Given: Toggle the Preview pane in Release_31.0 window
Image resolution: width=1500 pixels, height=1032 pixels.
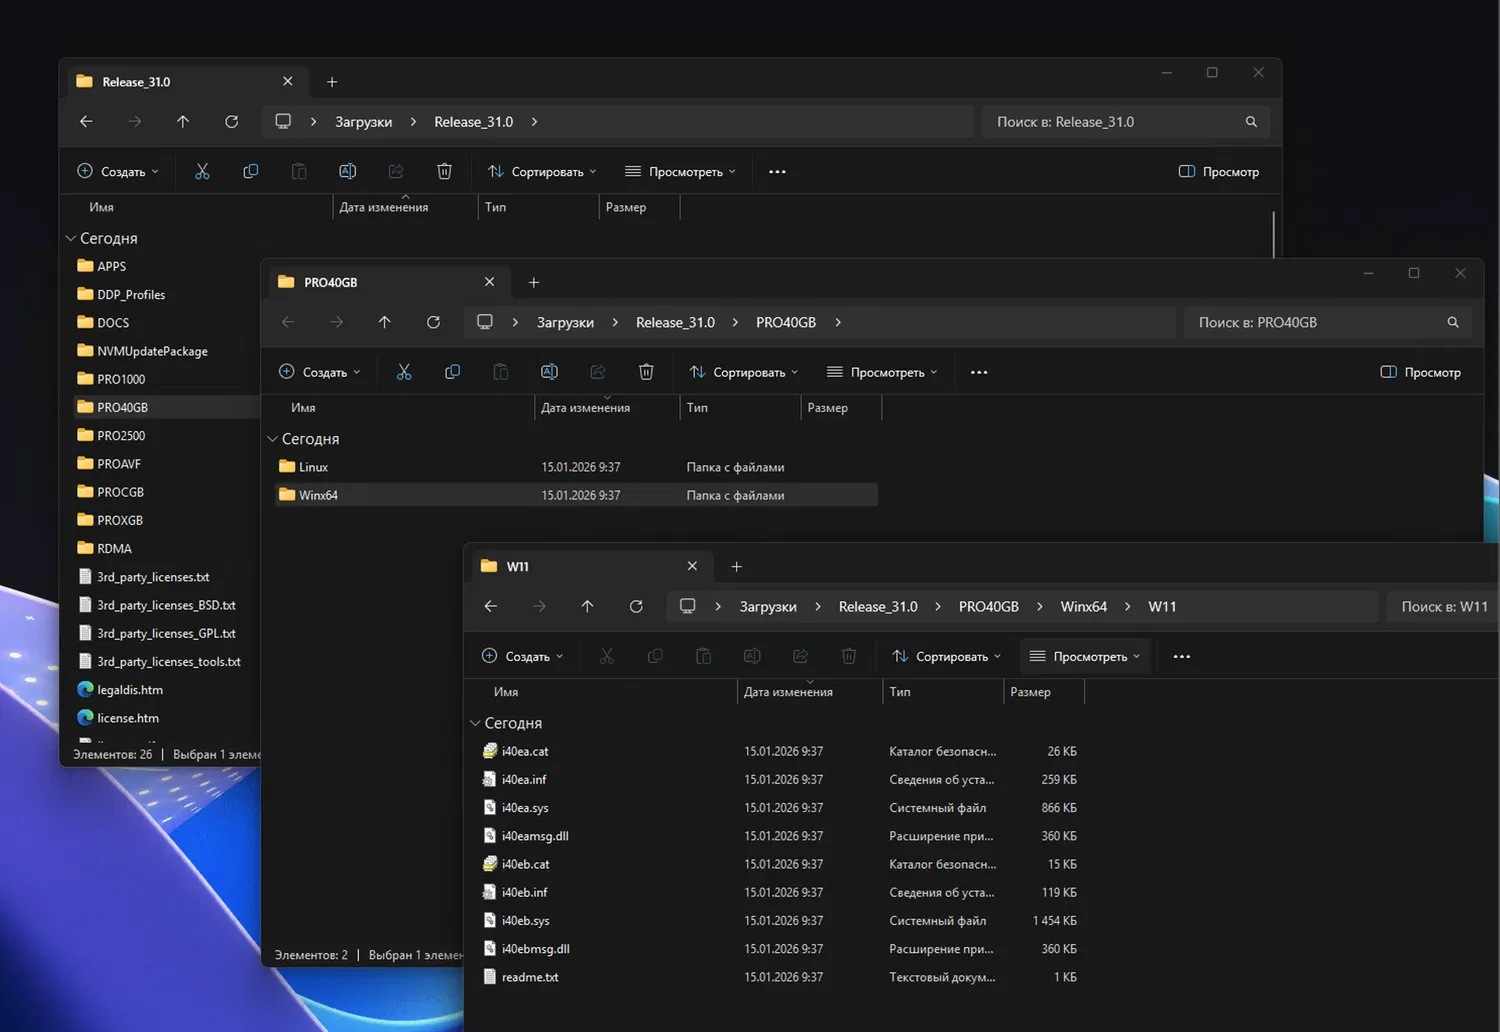Looking at the screenshot, I should pyautogui.click(x=1218, y=172).
